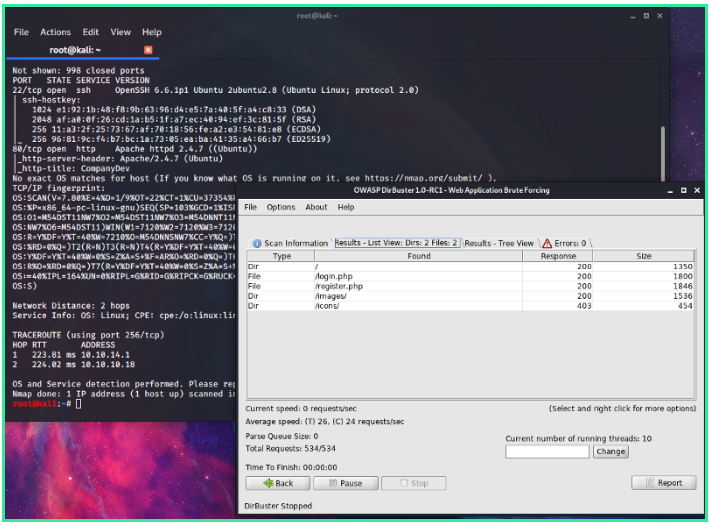This screenshot has height=523, width=710.
Task: Open the DirBuster About menu
Action: coord(316,207)
